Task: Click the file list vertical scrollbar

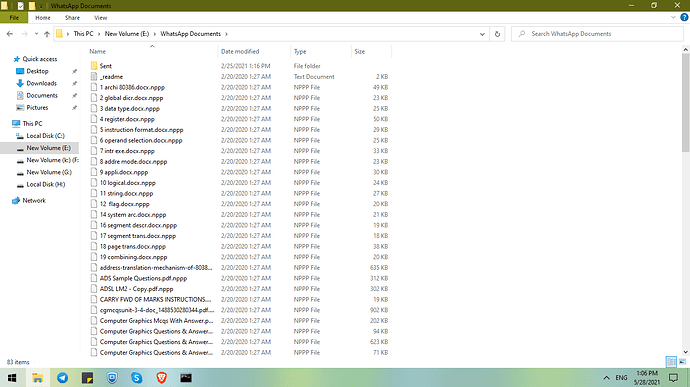Action: coord(685,201)
